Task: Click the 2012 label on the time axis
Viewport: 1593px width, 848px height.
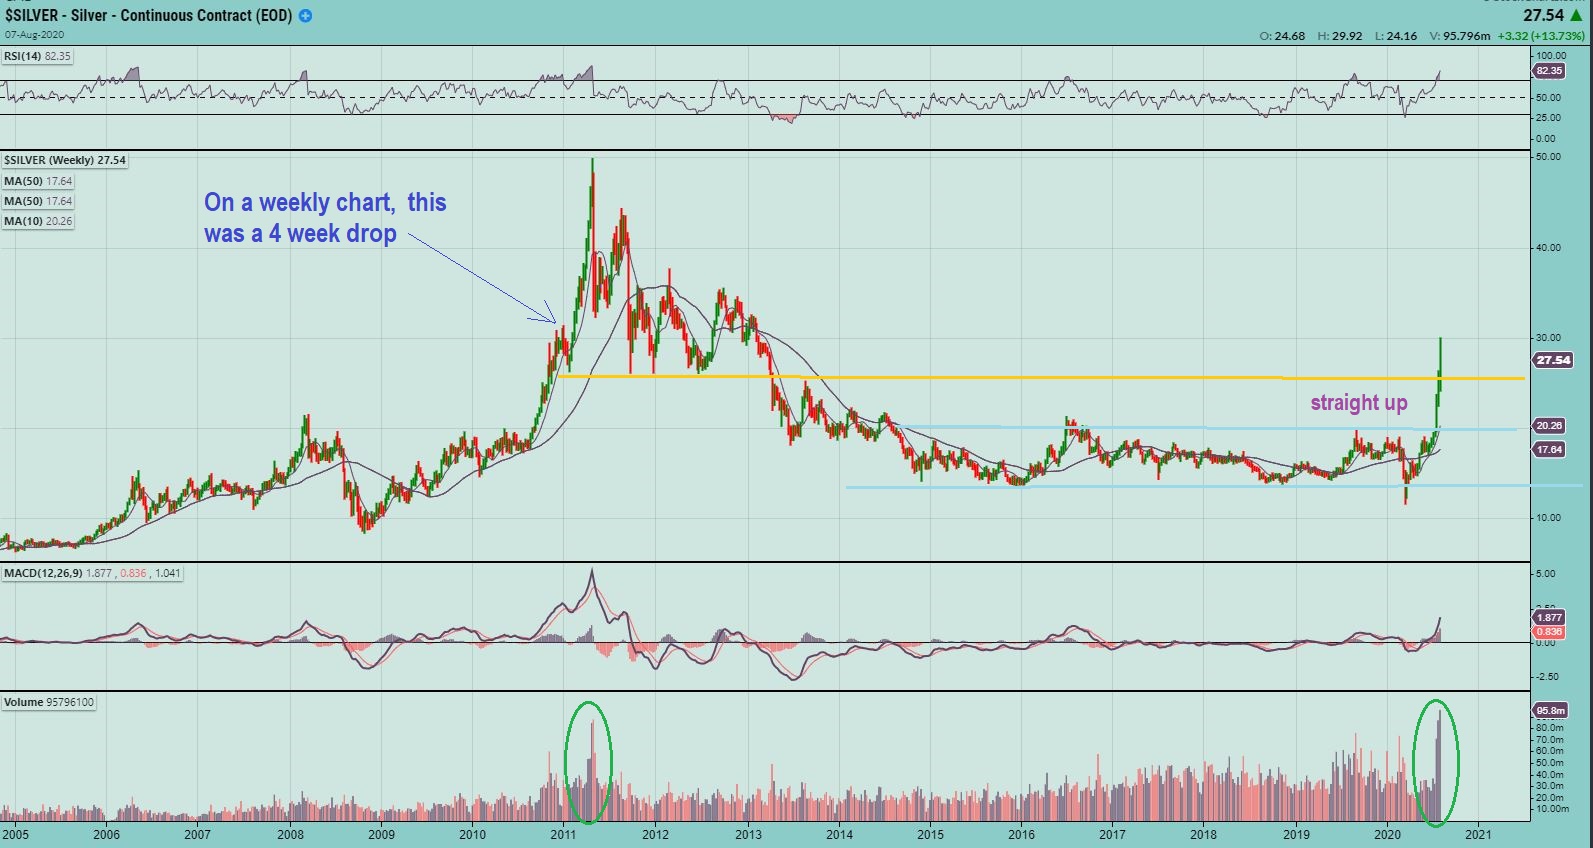Action: 655,835
